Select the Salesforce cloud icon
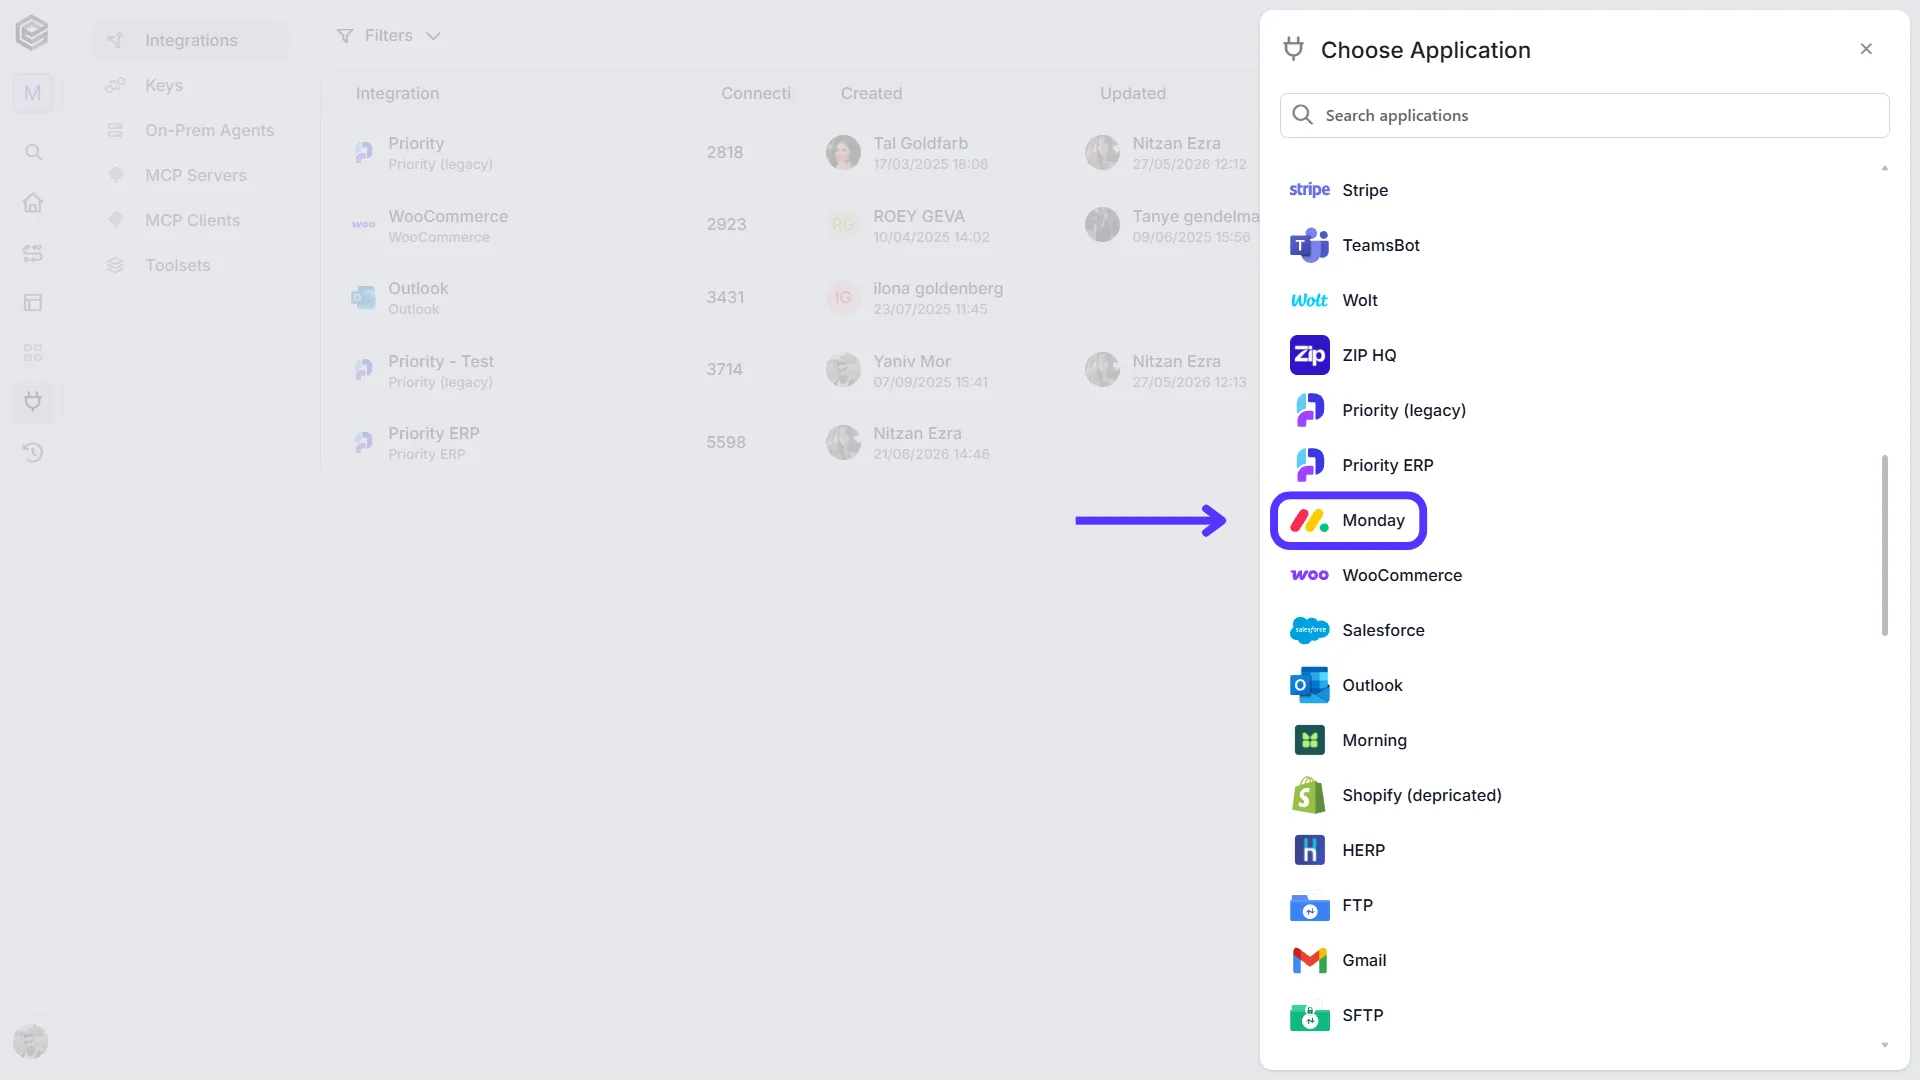 coord(1309,630)
